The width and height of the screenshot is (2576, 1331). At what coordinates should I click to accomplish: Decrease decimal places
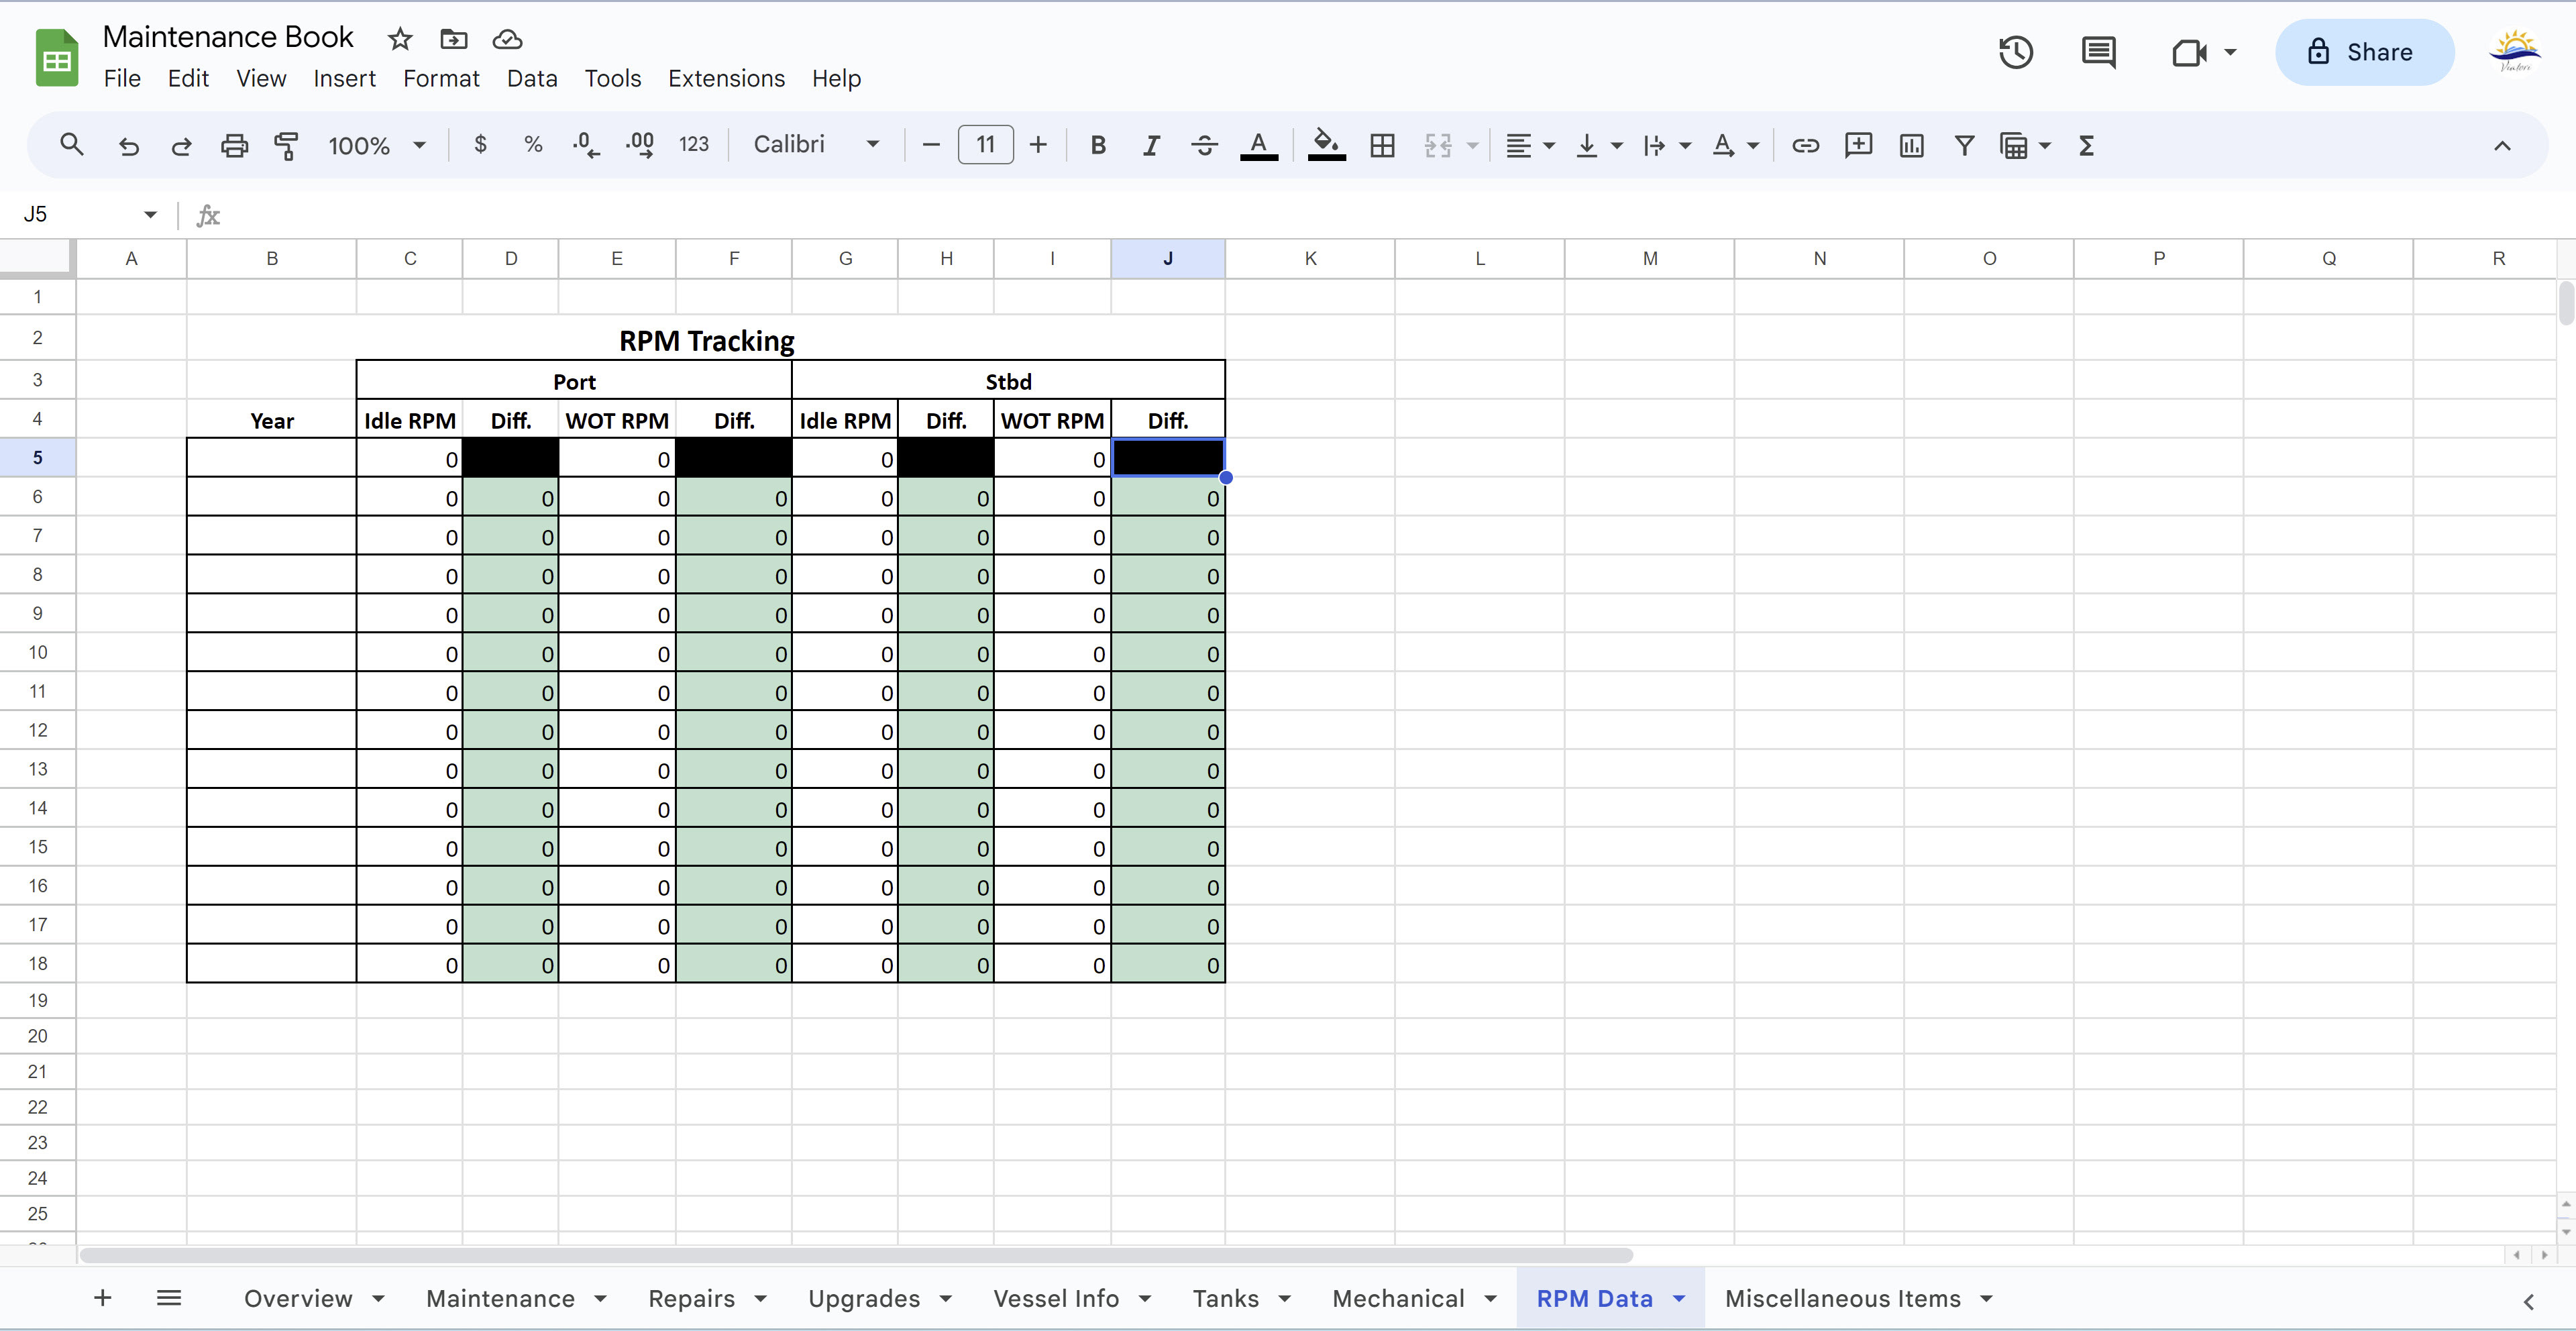pyautogui.click(x=586, y=145)
